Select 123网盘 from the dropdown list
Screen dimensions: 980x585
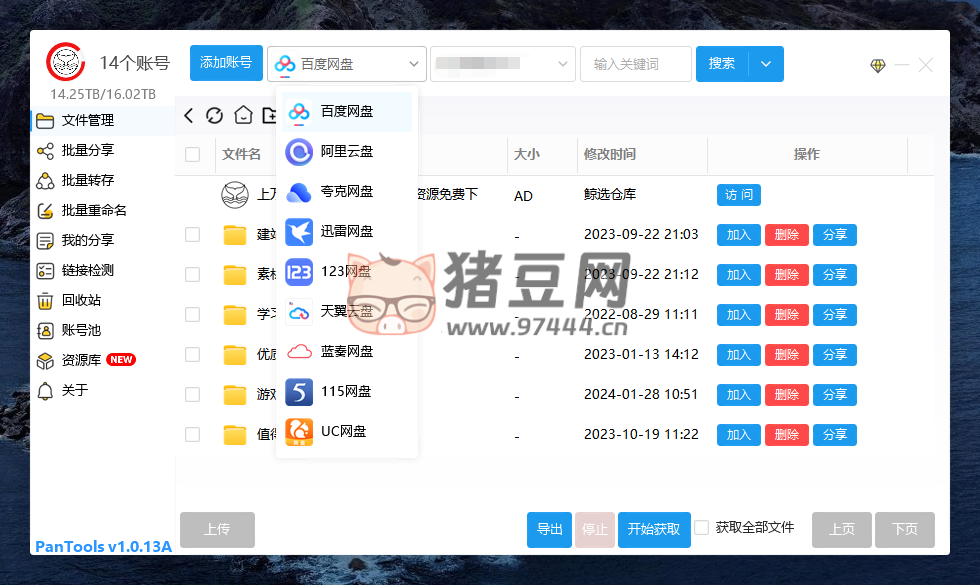click(x=347, y=272)
